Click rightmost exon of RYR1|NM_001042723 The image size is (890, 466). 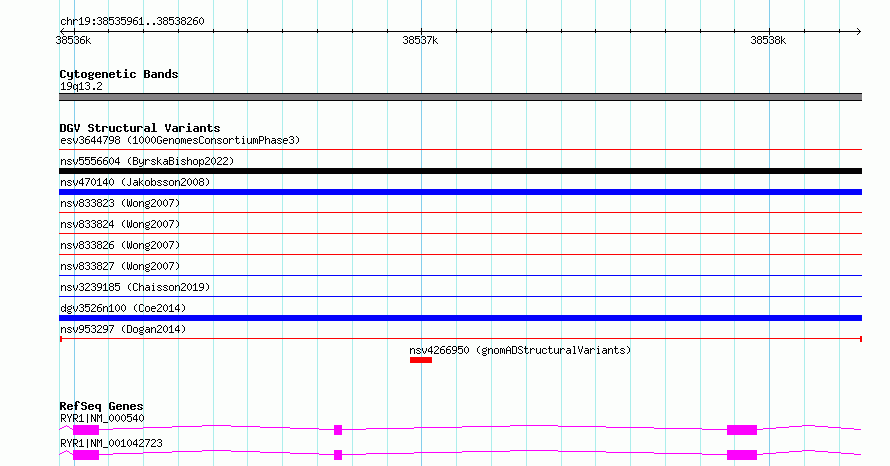(x=742, y=455)
